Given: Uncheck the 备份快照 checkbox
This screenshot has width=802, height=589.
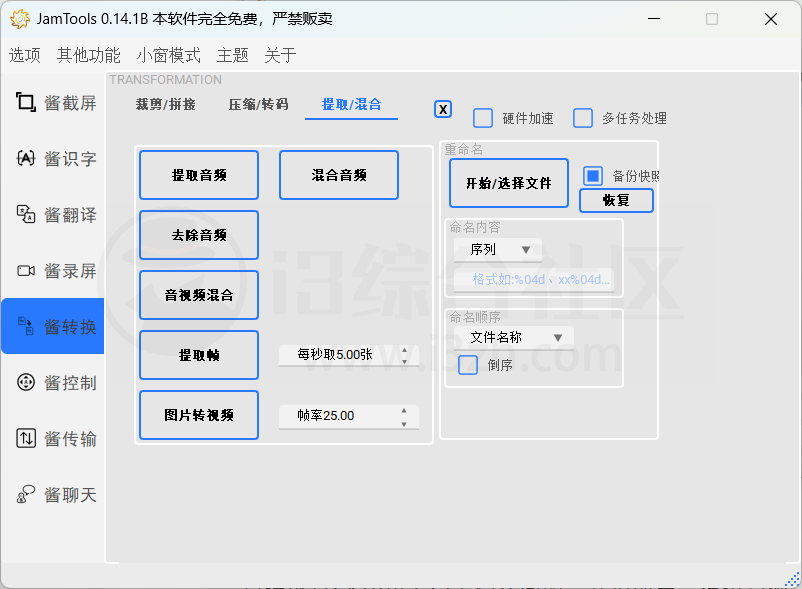Looking at the screenshot, I should pyautogui.click(x=593, y=176).
